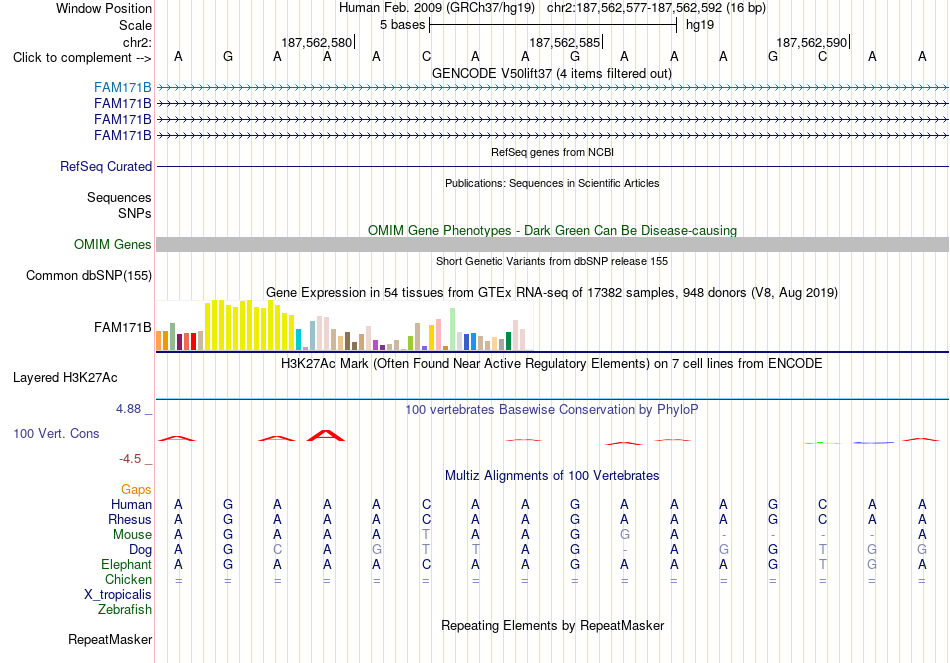Screen dimensions: 950x663
Task: Click 'Multiz Alignments of 100 Vertebrates' title
Action: click(552, 476)
